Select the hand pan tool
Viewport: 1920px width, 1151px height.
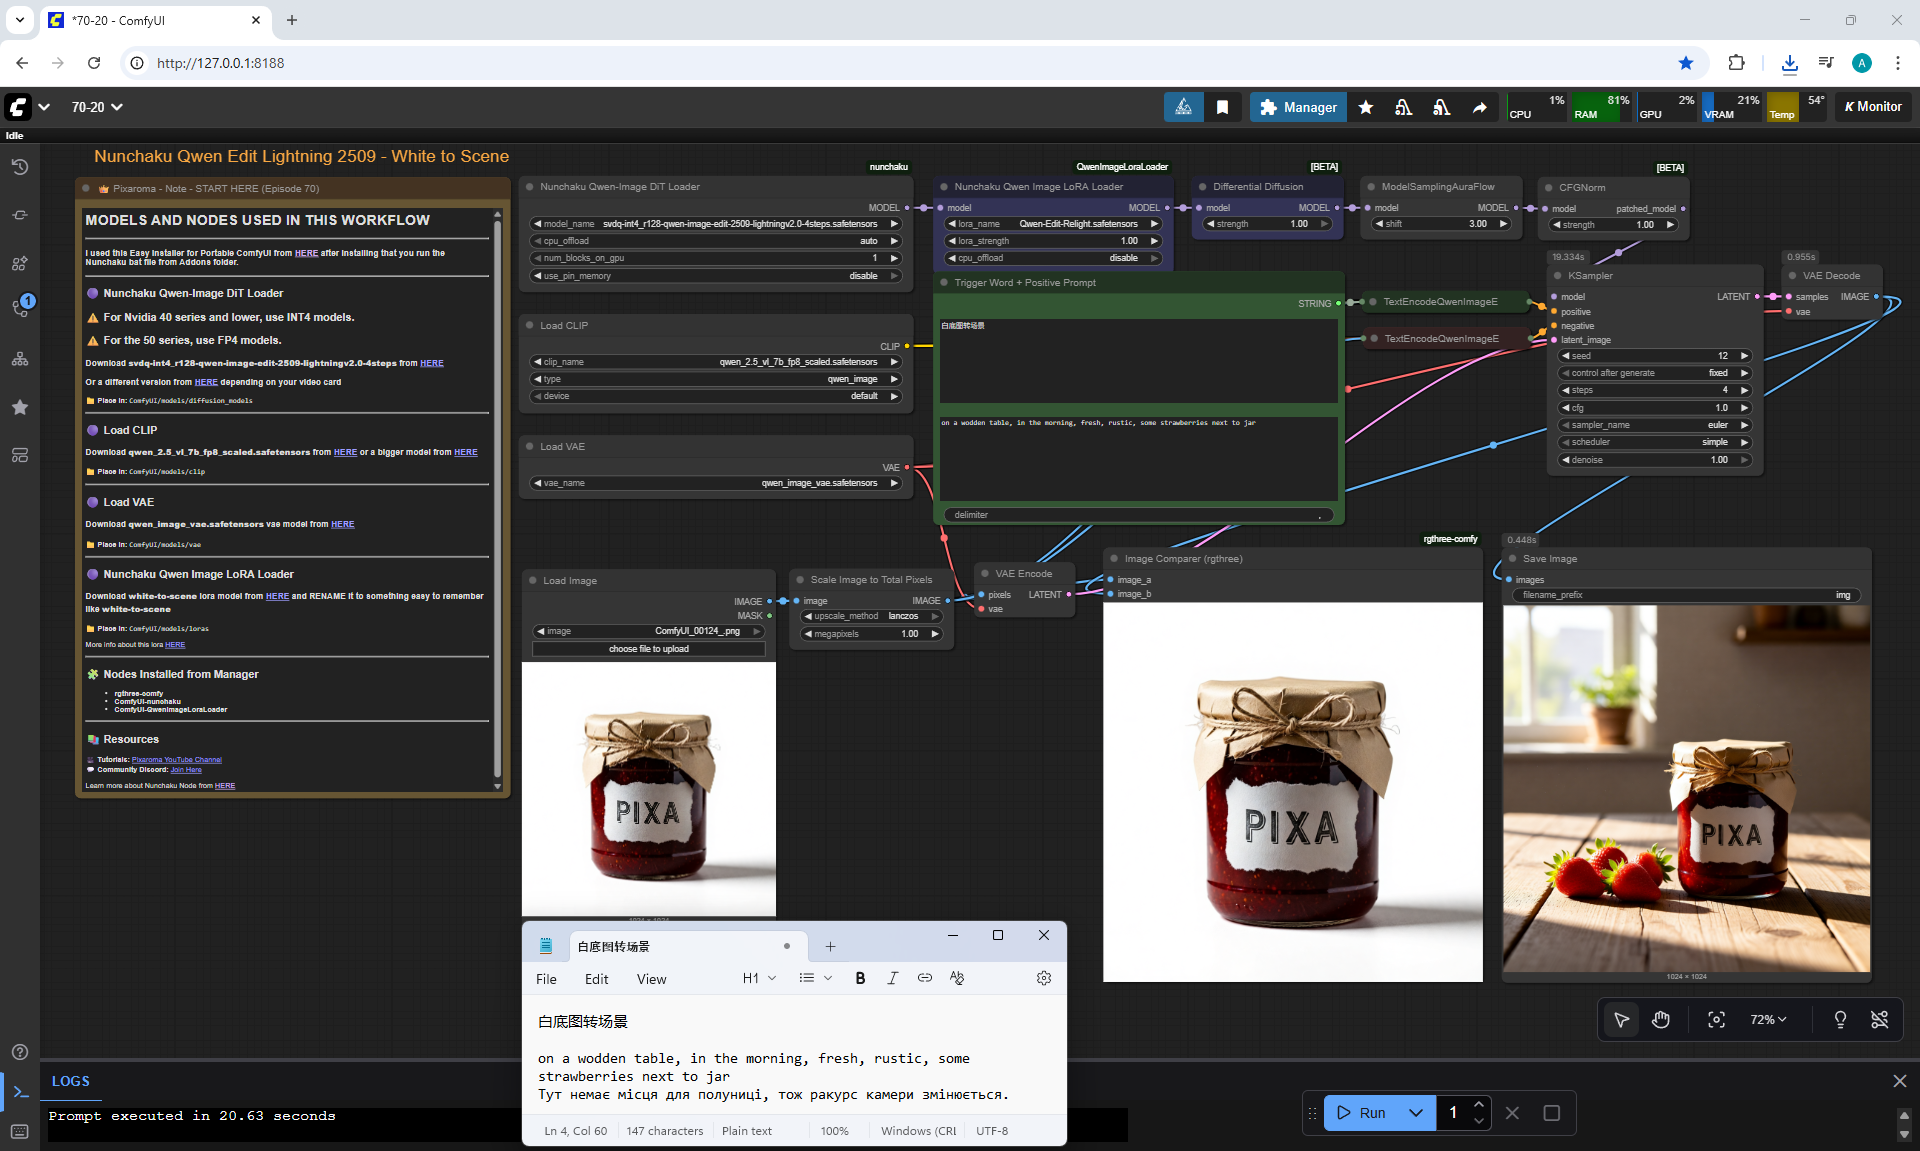coord(1661,1020)
